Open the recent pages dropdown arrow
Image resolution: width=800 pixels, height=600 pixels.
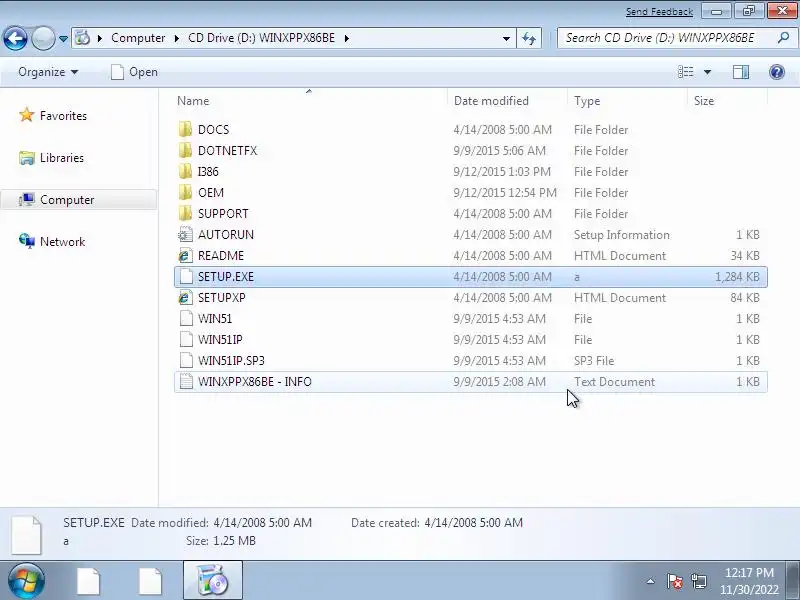pos(63,39)
